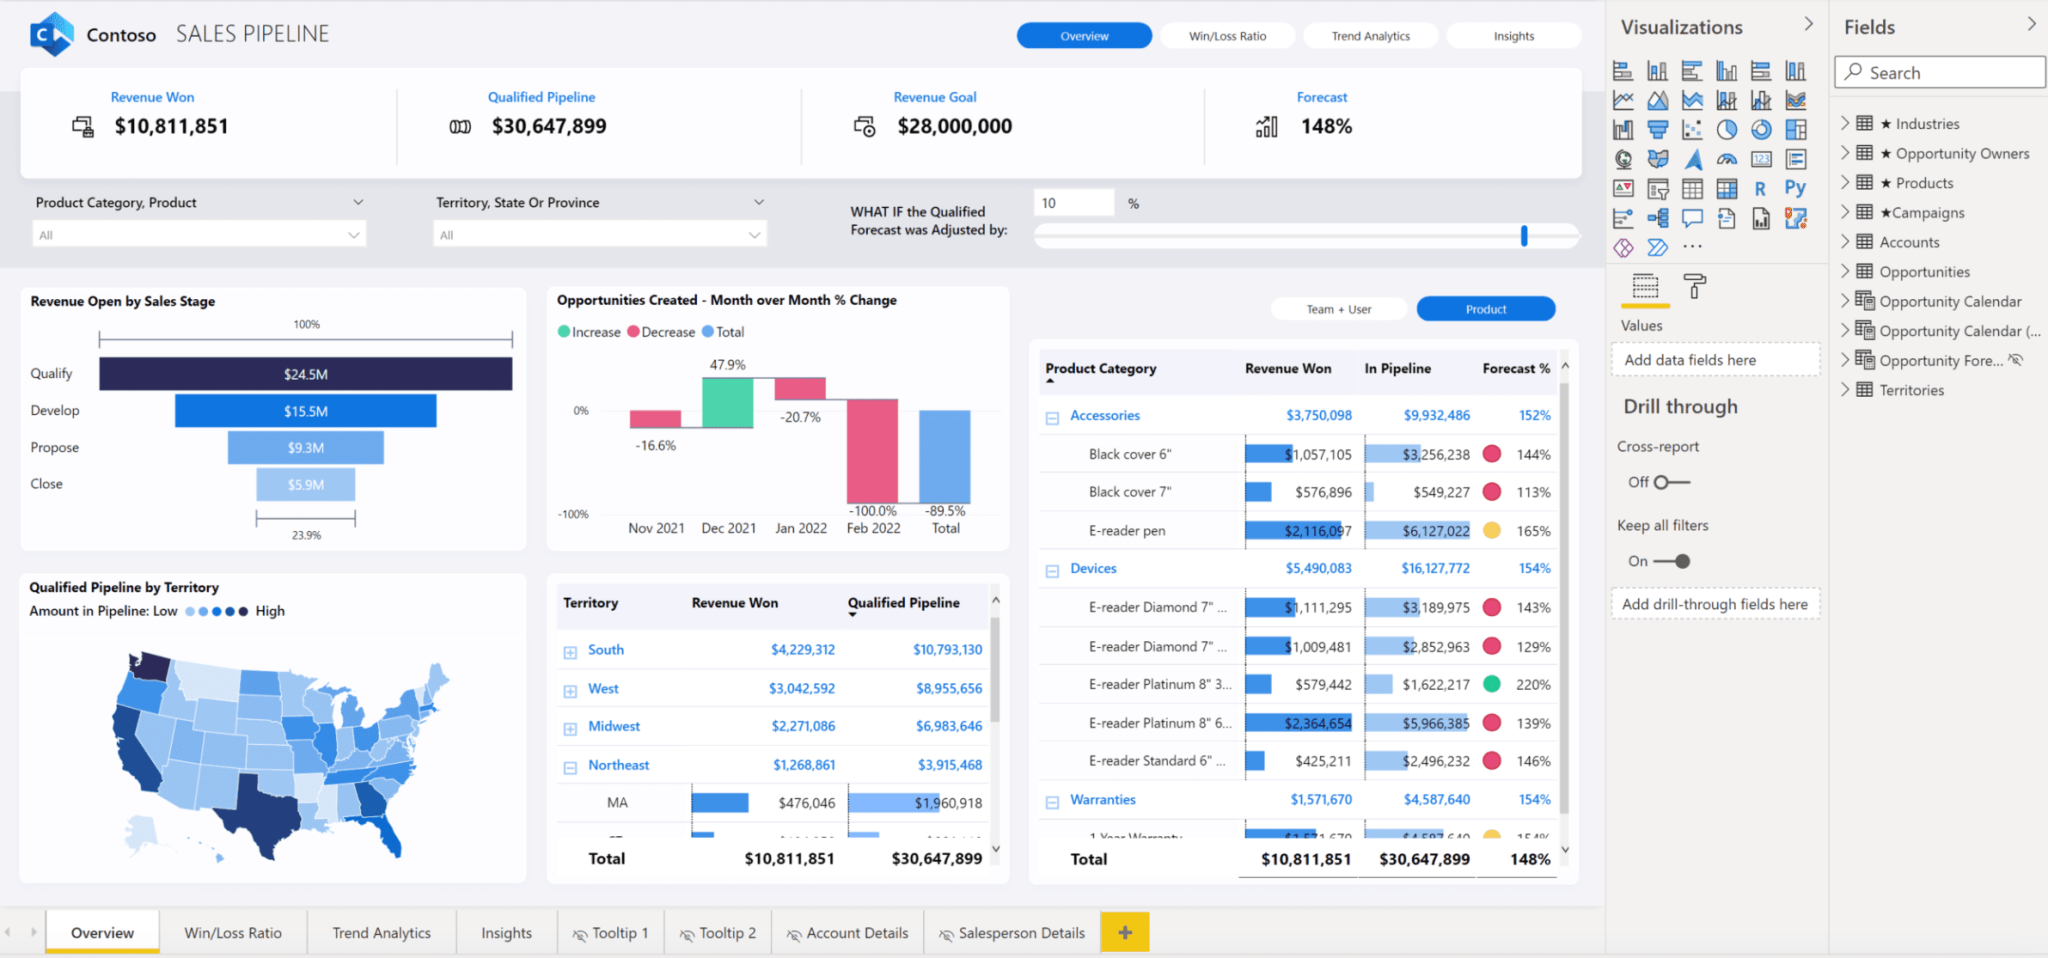
Task: Unhide the Opportunity Fore... table via hidden-eye icon
Action: 2019,360
